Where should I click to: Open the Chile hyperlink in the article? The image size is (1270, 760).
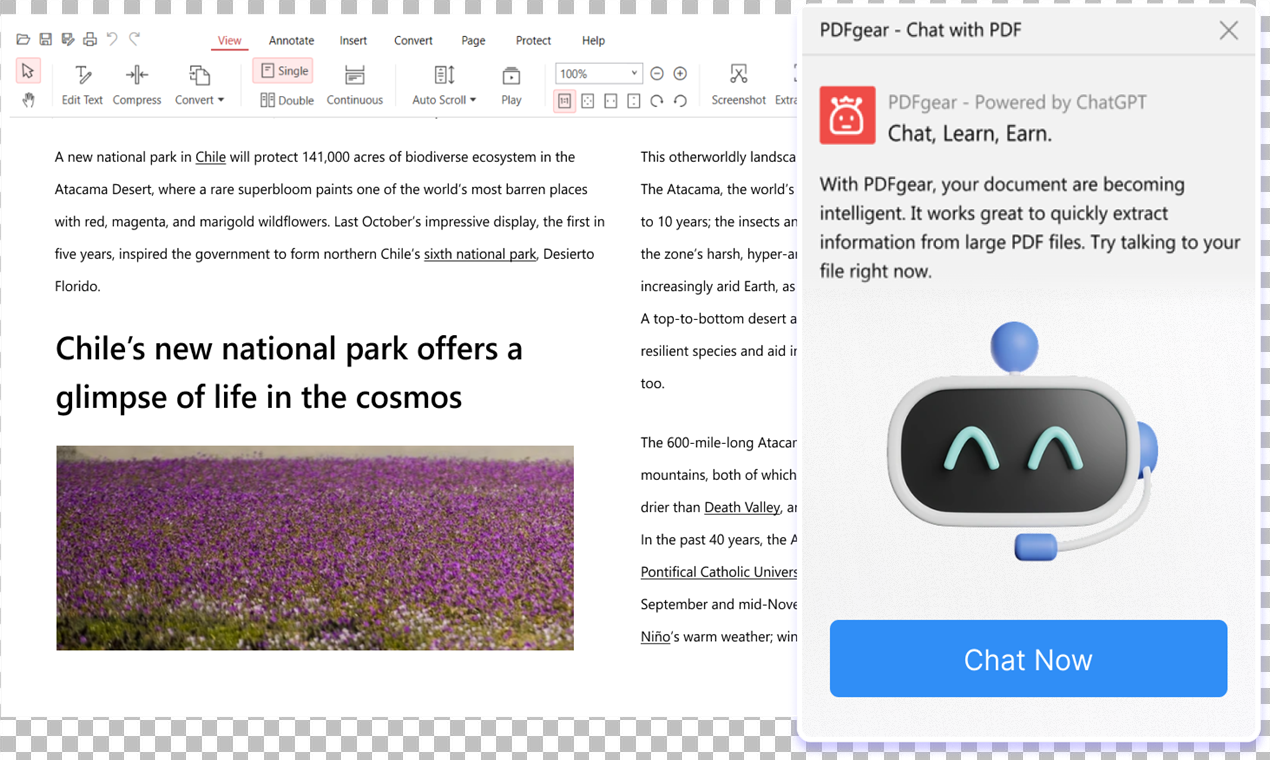[210, 157]
